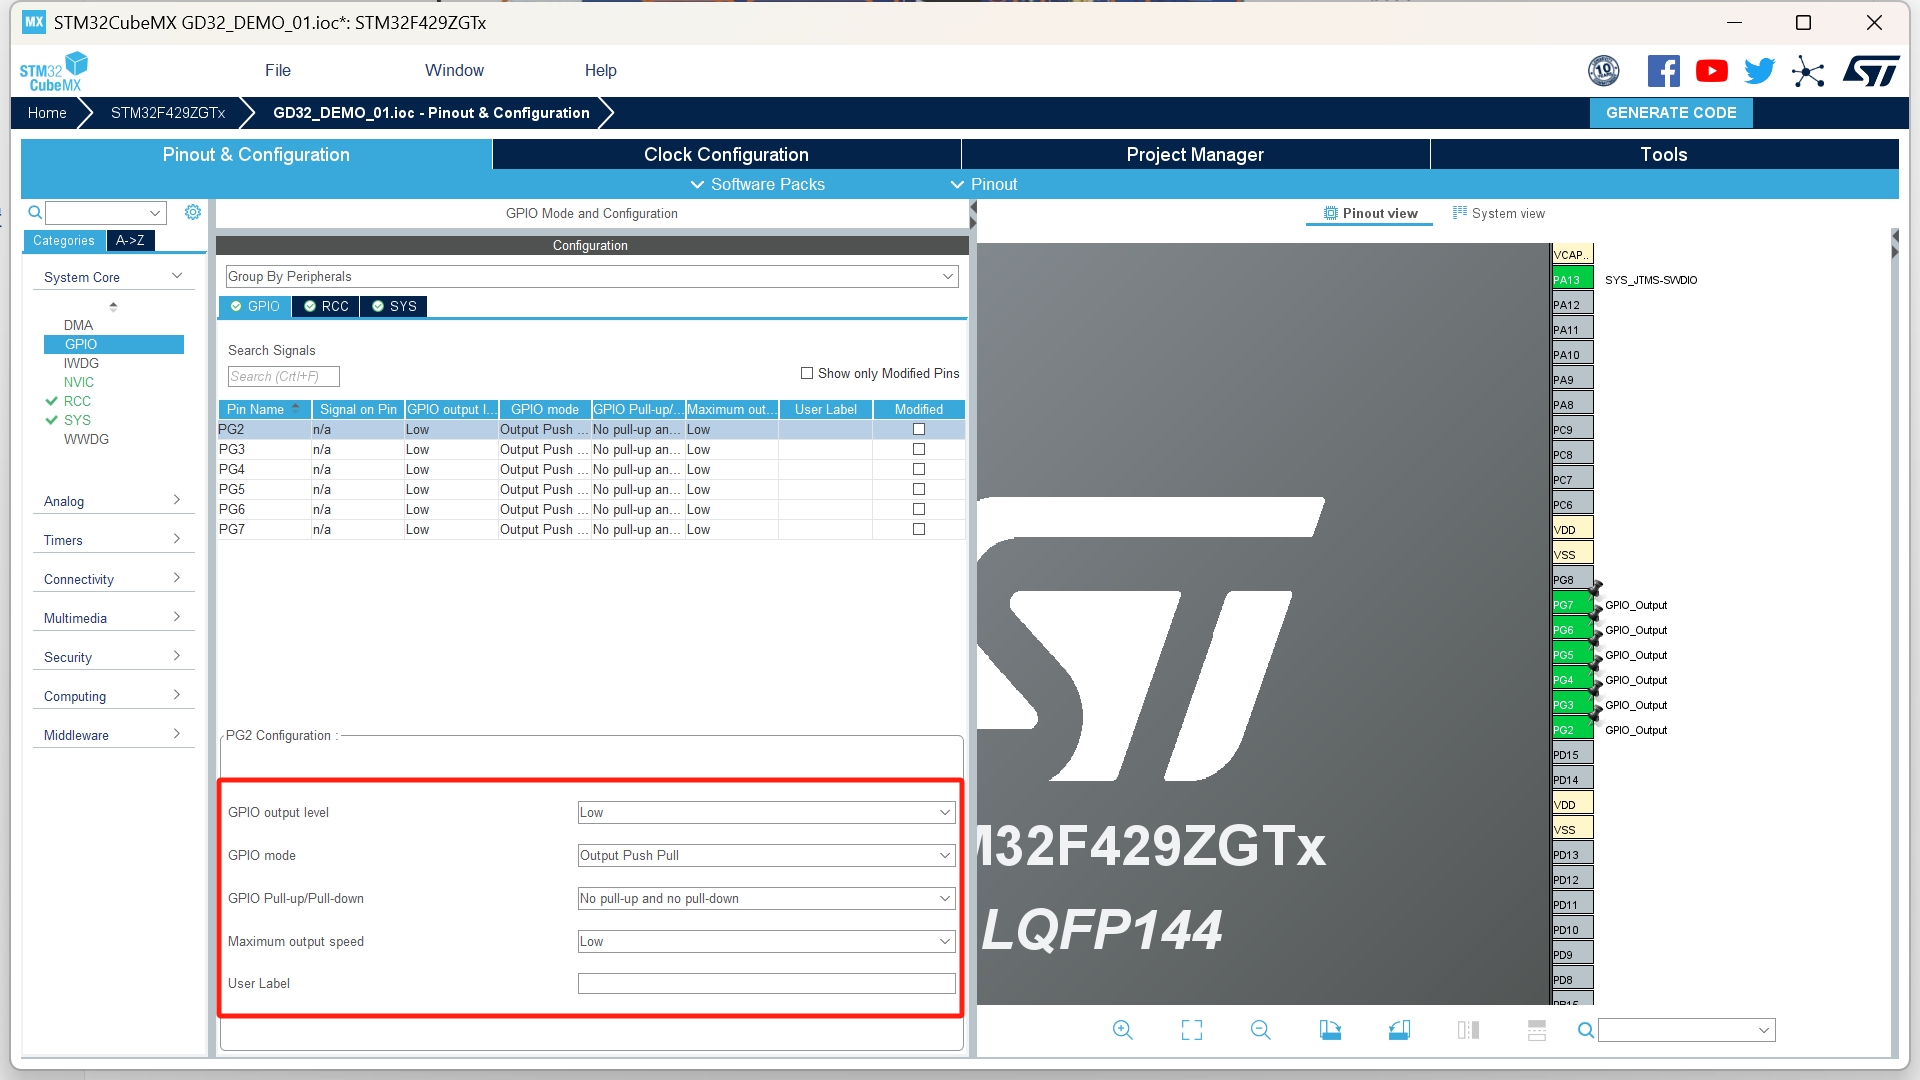Switch to the Clock Configuration tab

click(x=726, y=154)
